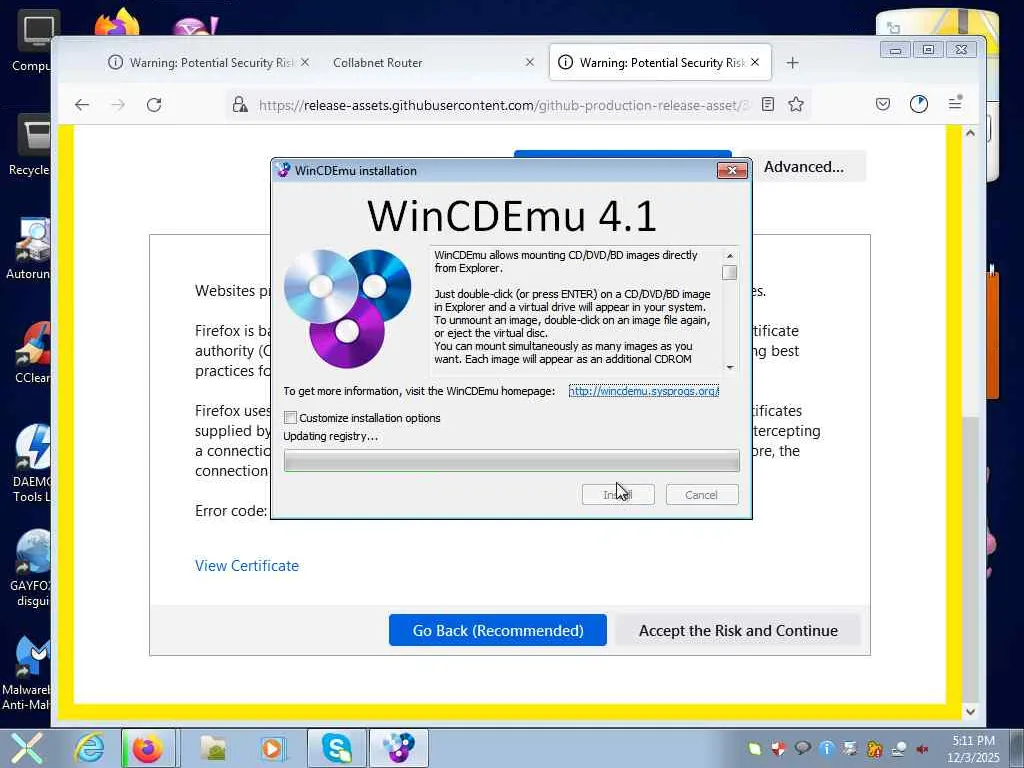Open a new Firefox tab
The image size is (1024, 768).
click(x=792, y=63)
